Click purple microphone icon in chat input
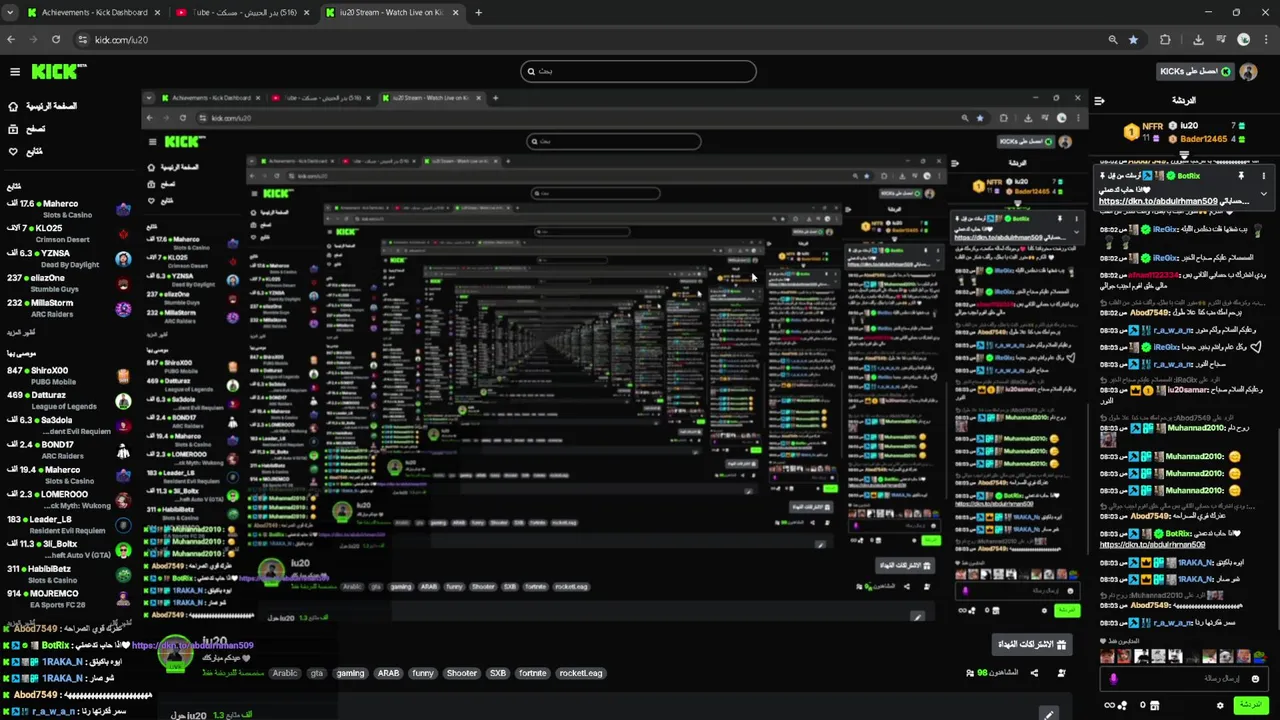The width and height of the screenshot is (1280, 720). (x=1114, y=679)
